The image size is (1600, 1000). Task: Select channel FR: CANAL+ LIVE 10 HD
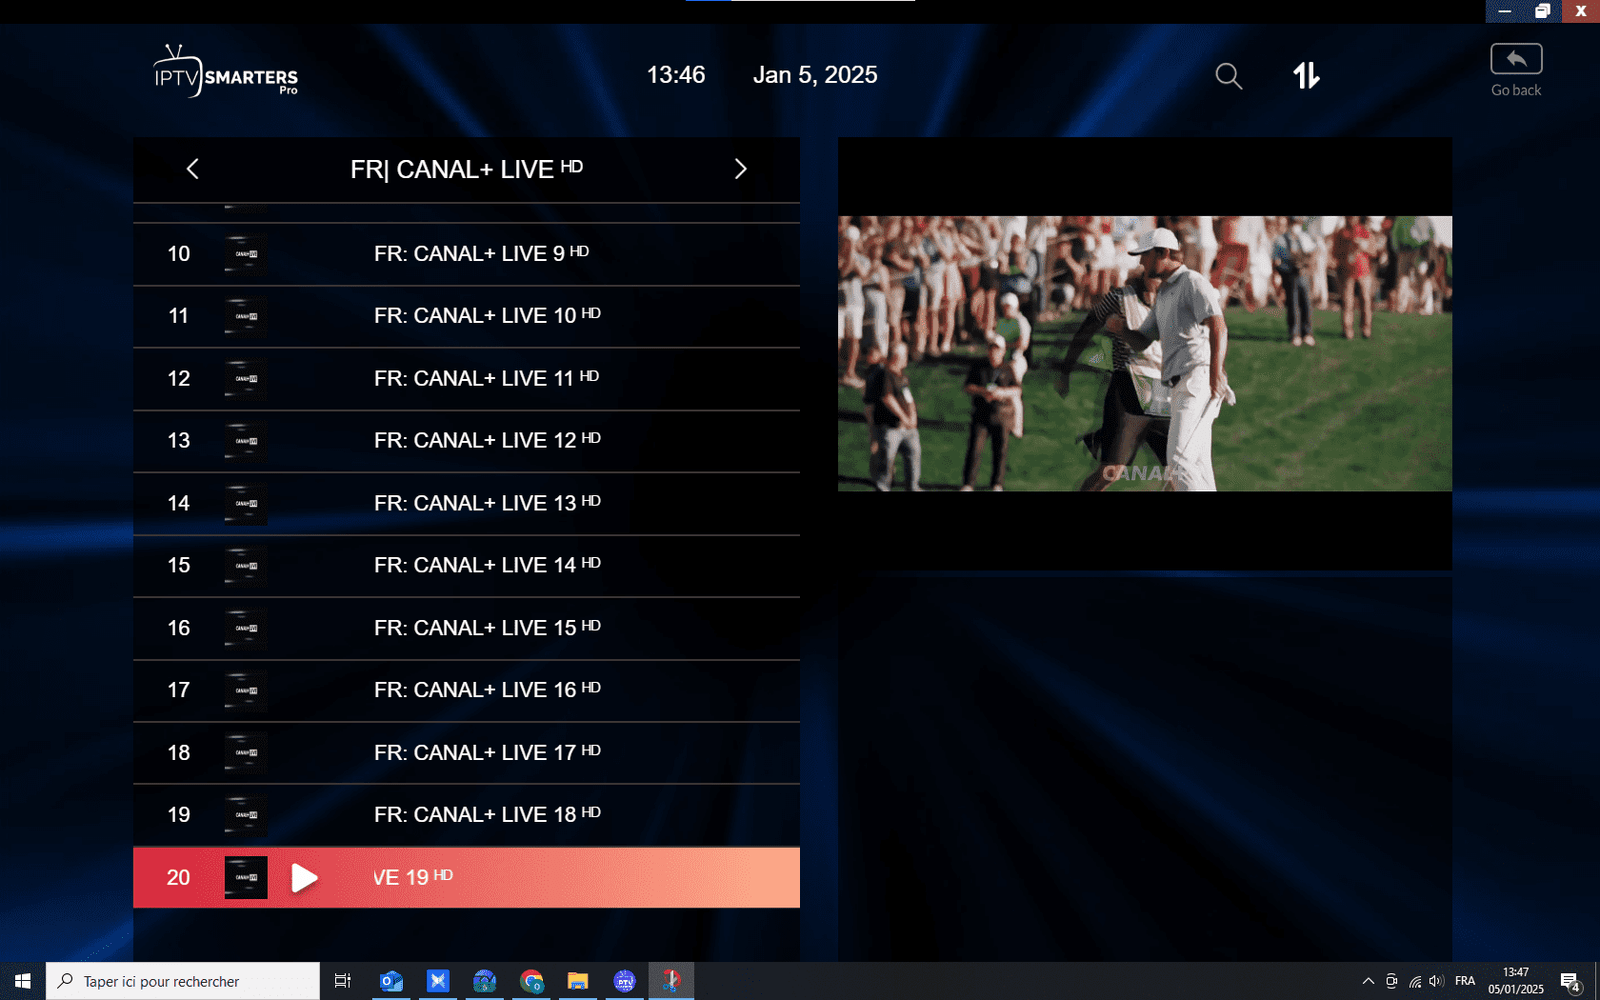pyautogui.click(x=466, y=316)
